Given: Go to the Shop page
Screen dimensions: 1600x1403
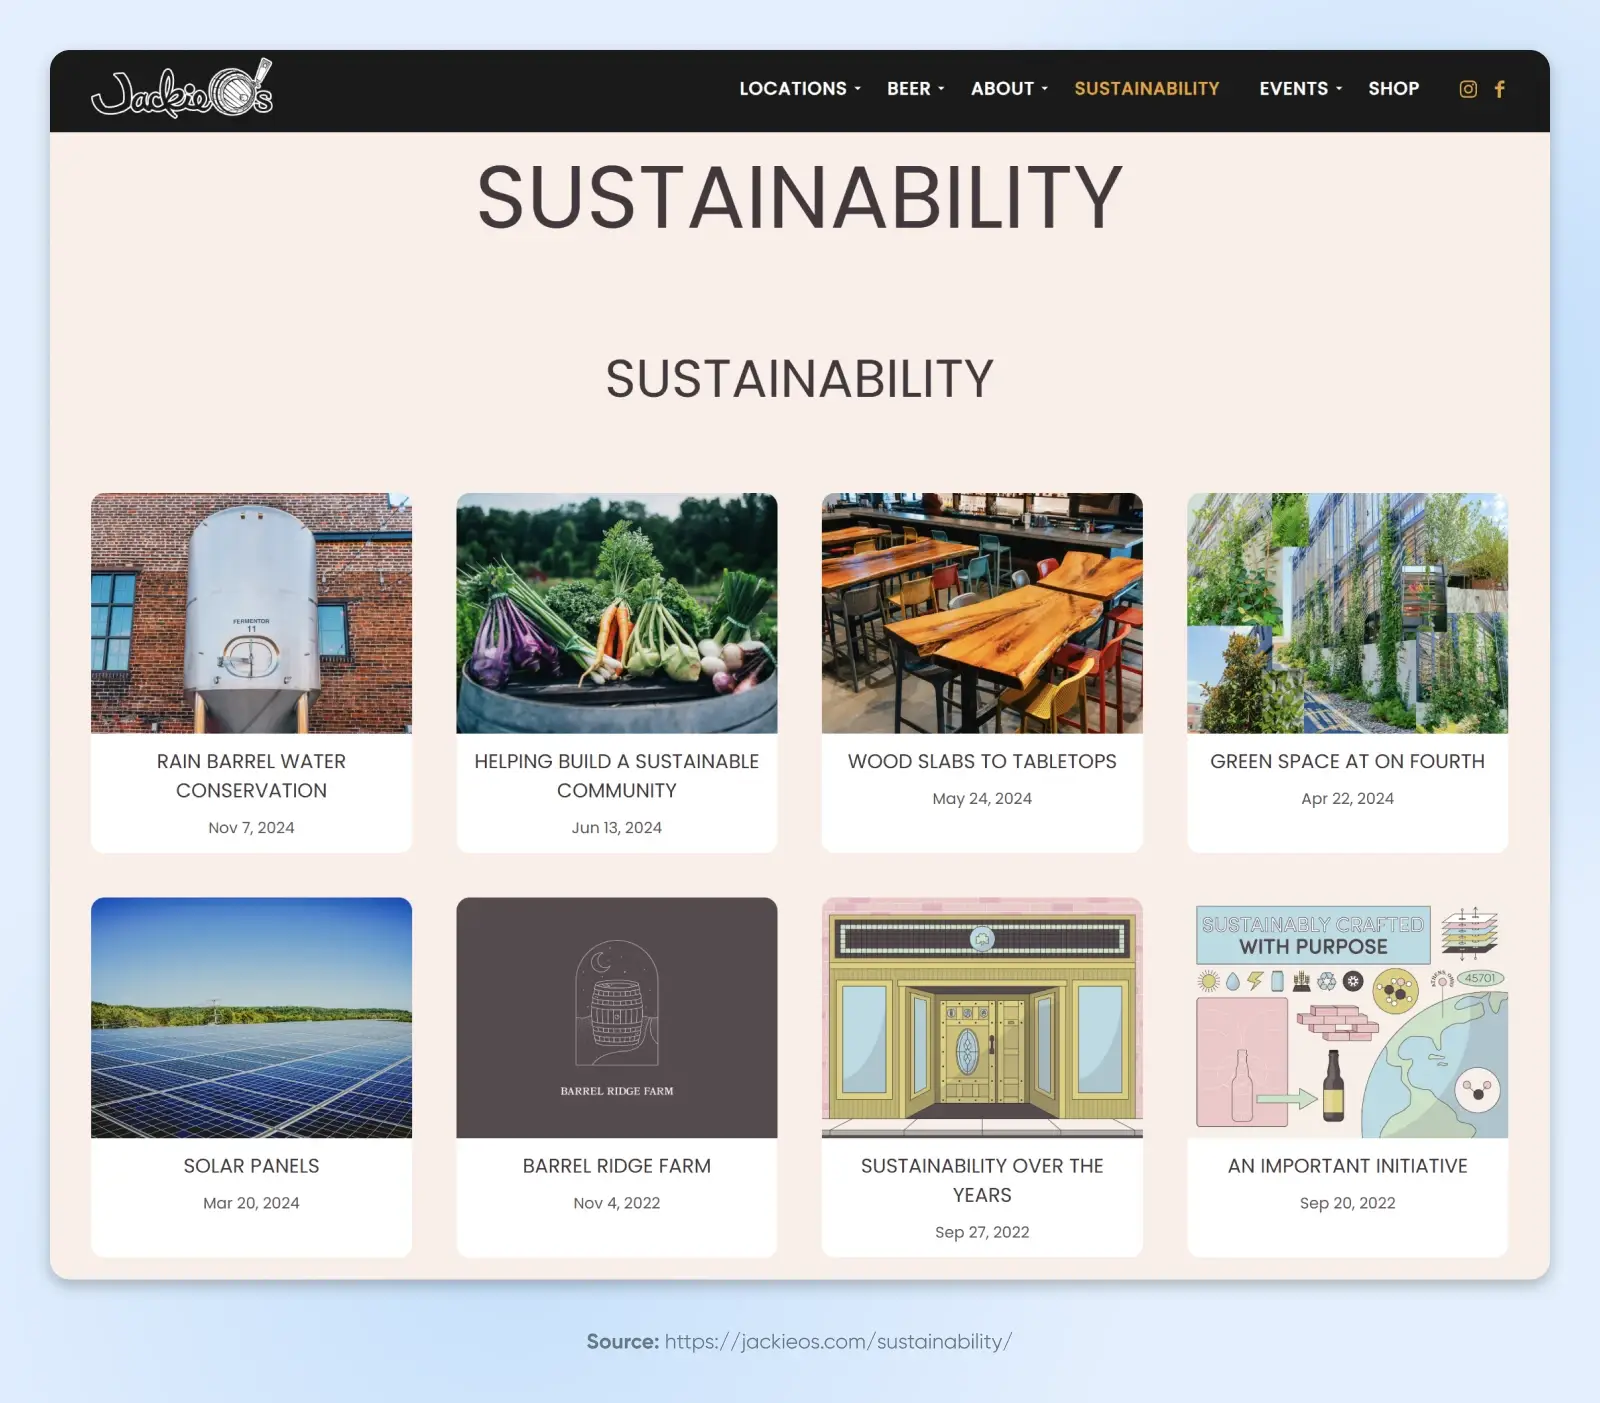Looking at the screenshot, I should (1393, 89).
